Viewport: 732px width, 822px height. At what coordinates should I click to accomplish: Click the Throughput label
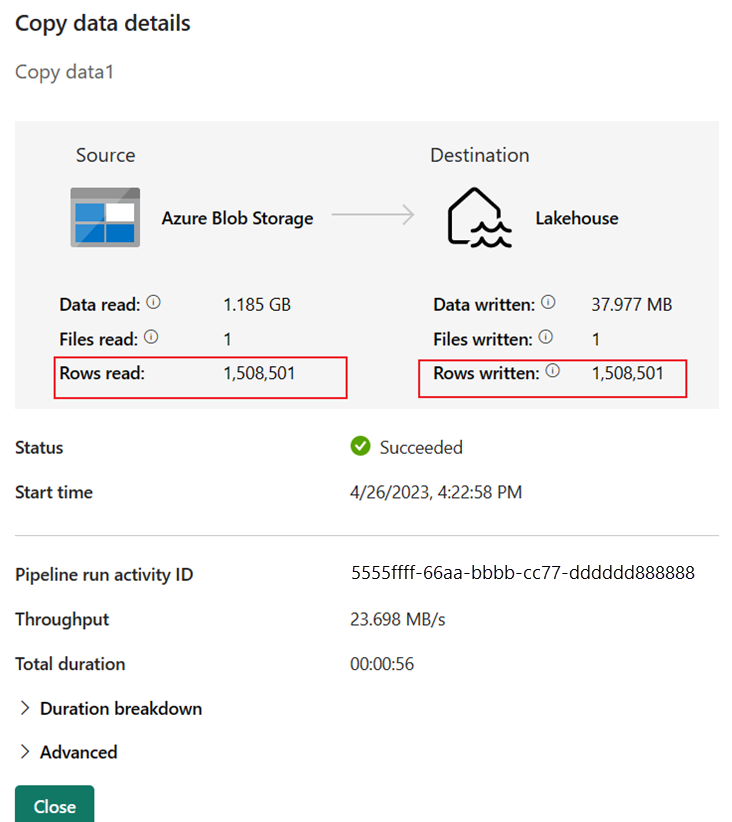pos(62,620)
